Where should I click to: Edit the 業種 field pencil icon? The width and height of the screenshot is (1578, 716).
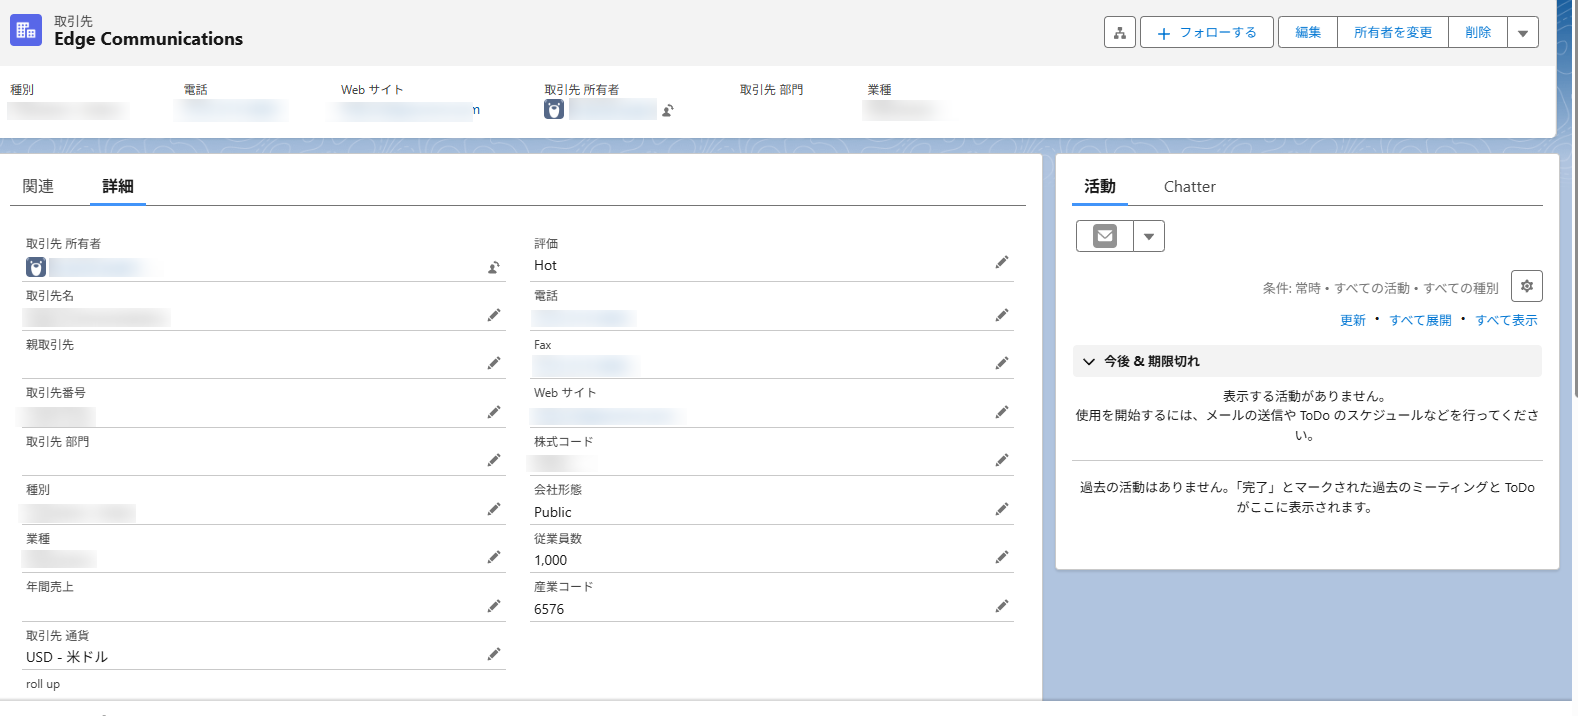coord(494,557)
